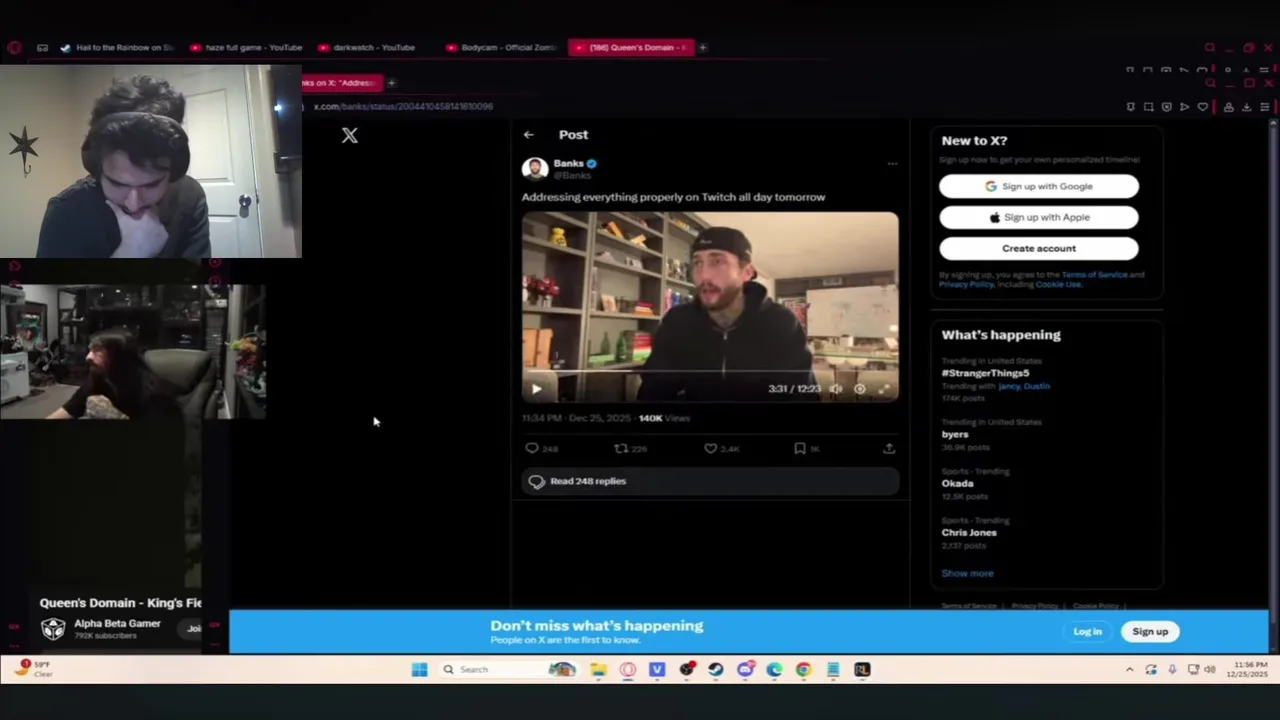The height and width of the screenshot is (720, 1280).
Task: Click the reply icon showing 248
Action: point(532,449)
